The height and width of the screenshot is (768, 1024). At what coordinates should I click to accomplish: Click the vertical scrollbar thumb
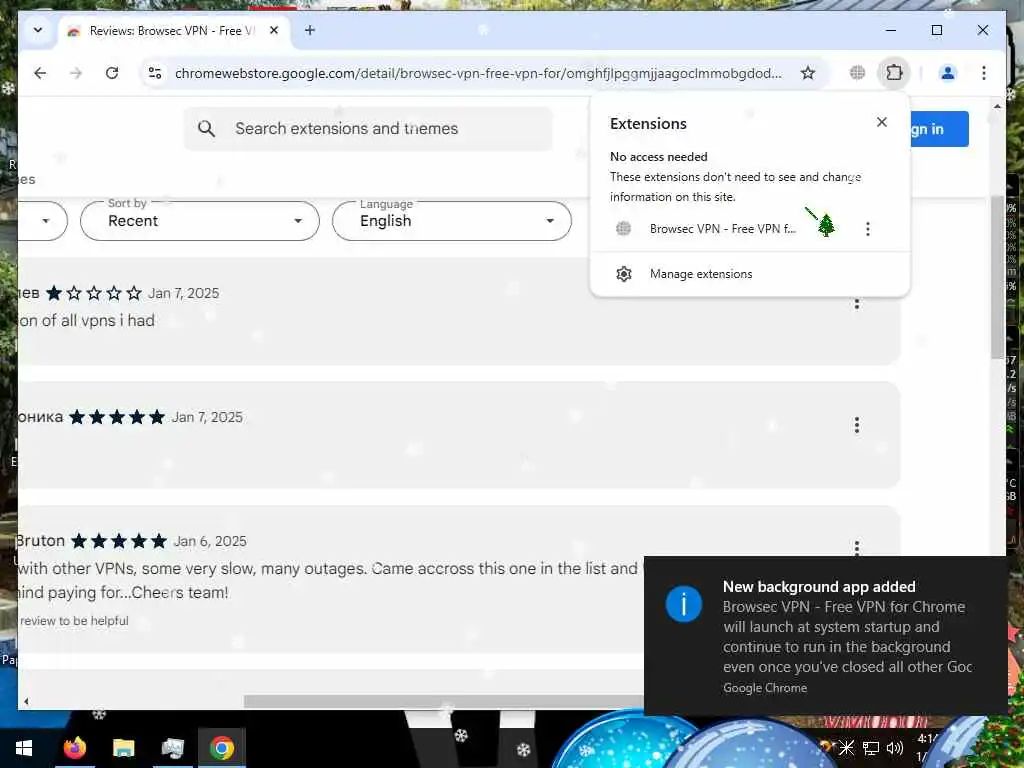click(997, 276)
